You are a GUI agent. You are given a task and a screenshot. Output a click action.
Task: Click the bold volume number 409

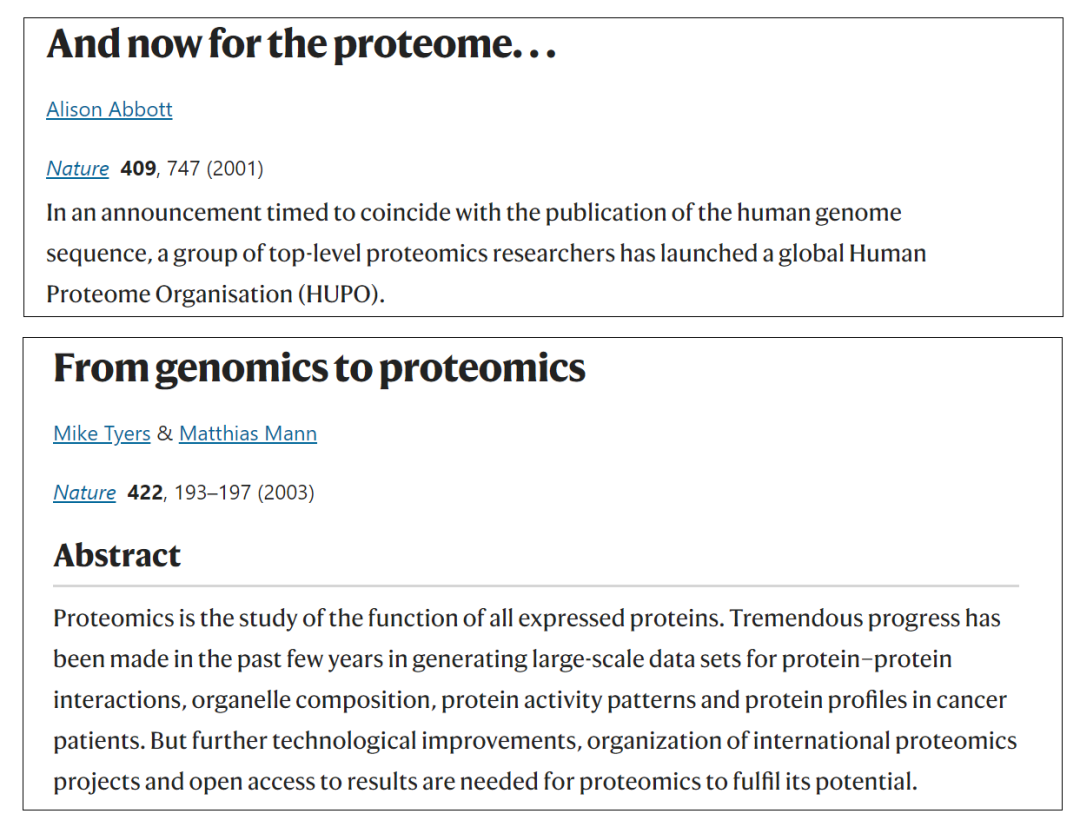point(138,169)
